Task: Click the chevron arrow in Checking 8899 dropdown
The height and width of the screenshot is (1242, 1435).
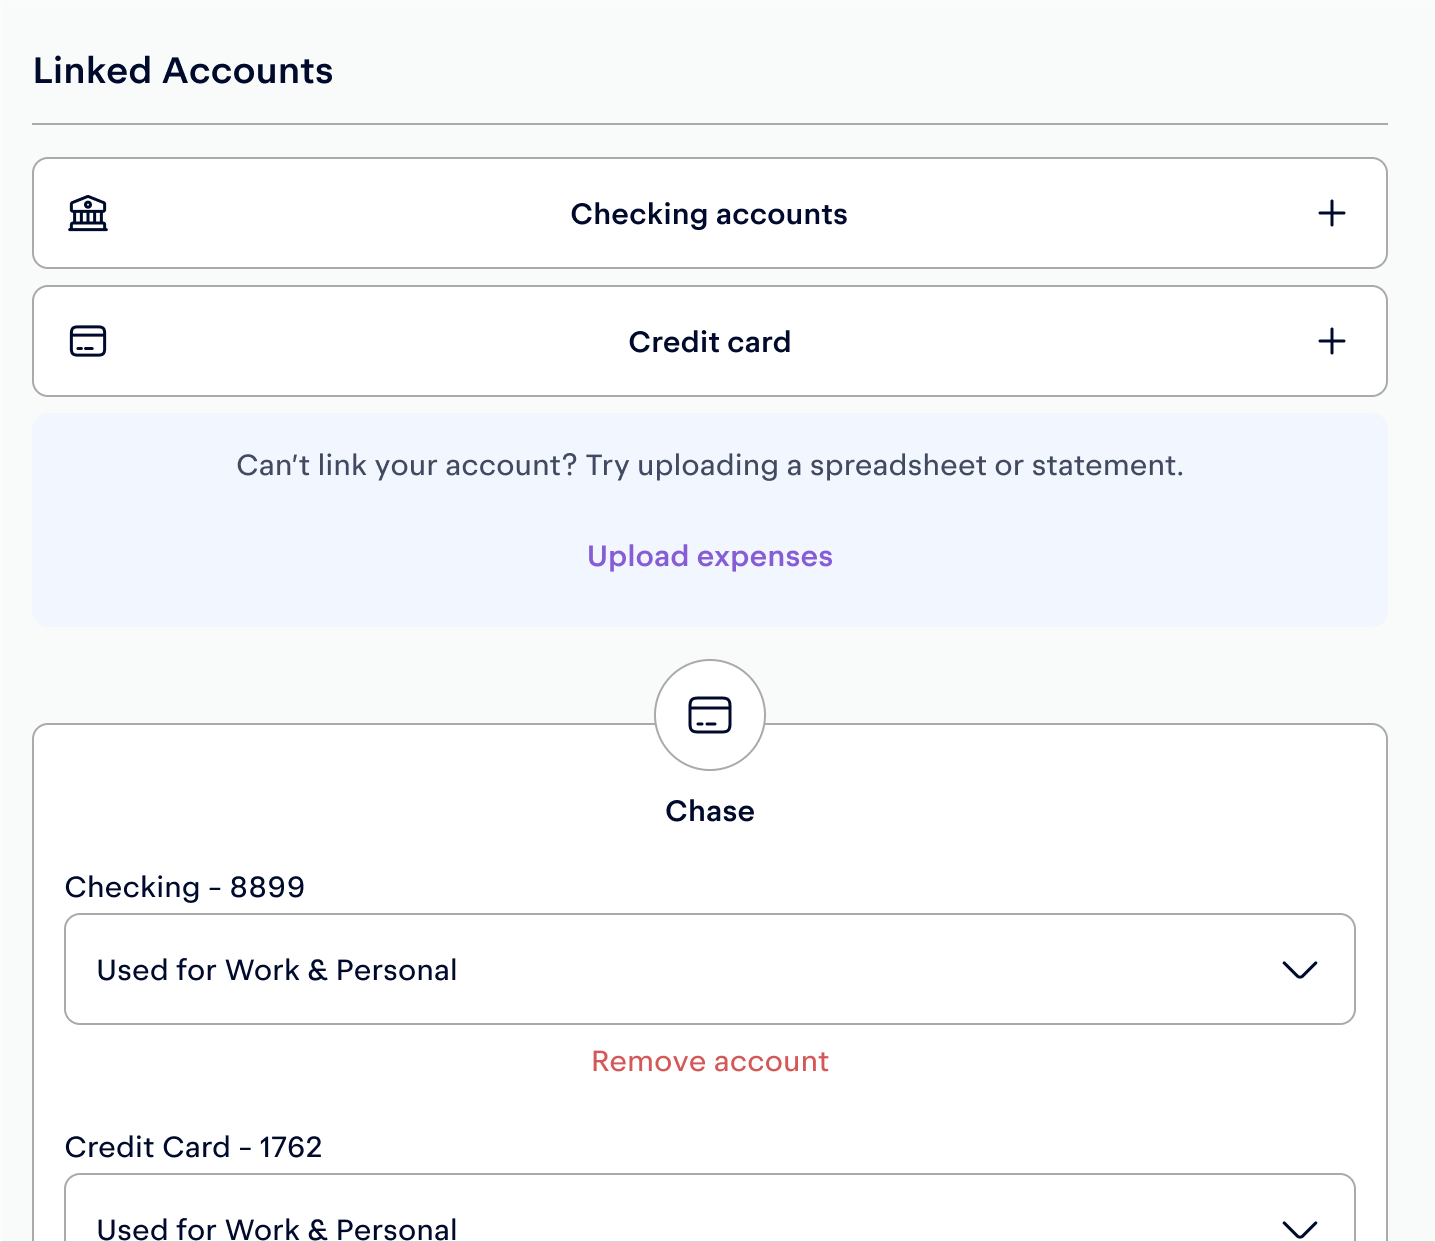Action: tap(1299, 970)
